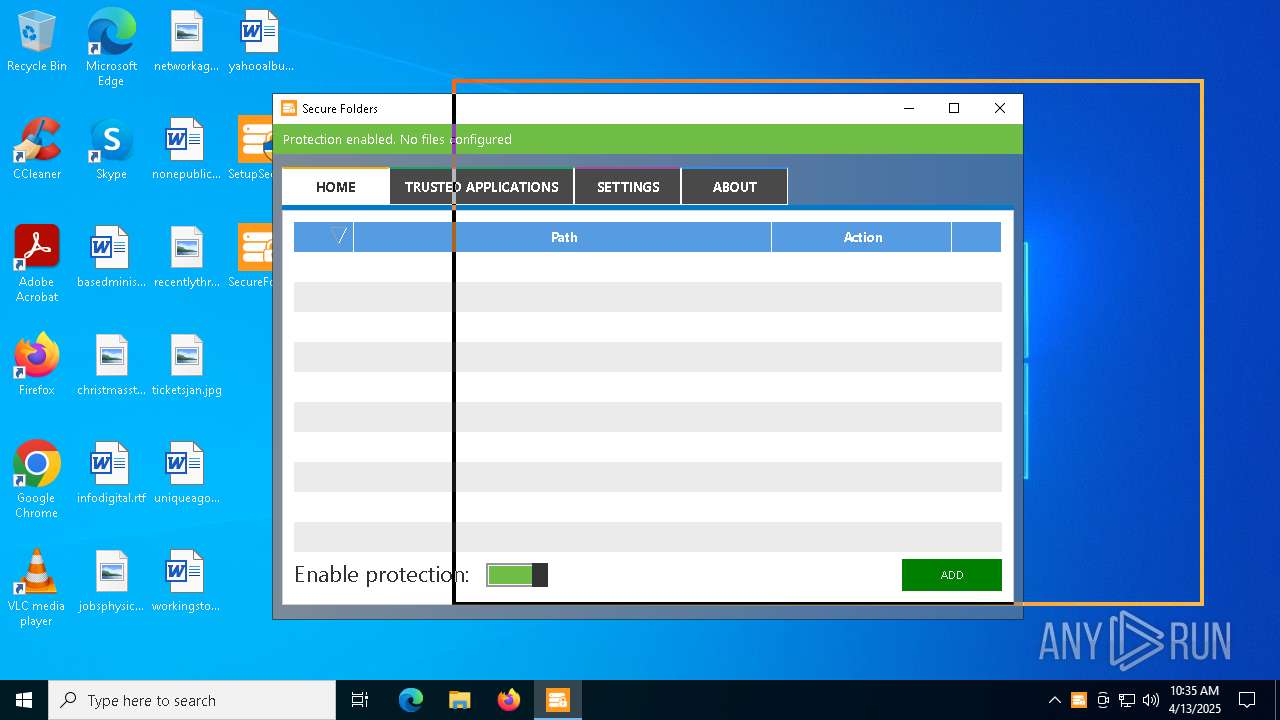This screenshot has height=720, width=1280.
Task: Select the networkag... image file icon
Action: click(x=186, y=42)
